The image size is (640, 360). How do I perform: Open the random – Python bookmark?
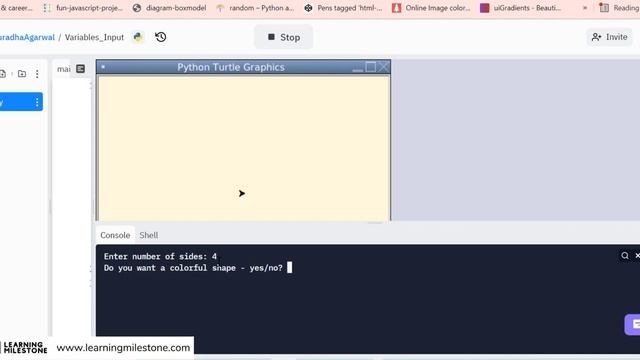(x=256, y=8)
